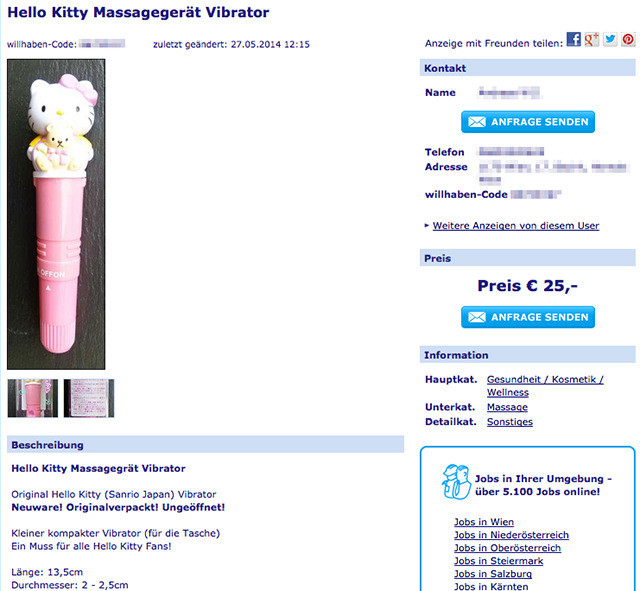Enlarge the main product photo
Image resolution: width=640 pixels, height=591 pixels.
pos(56,214)
